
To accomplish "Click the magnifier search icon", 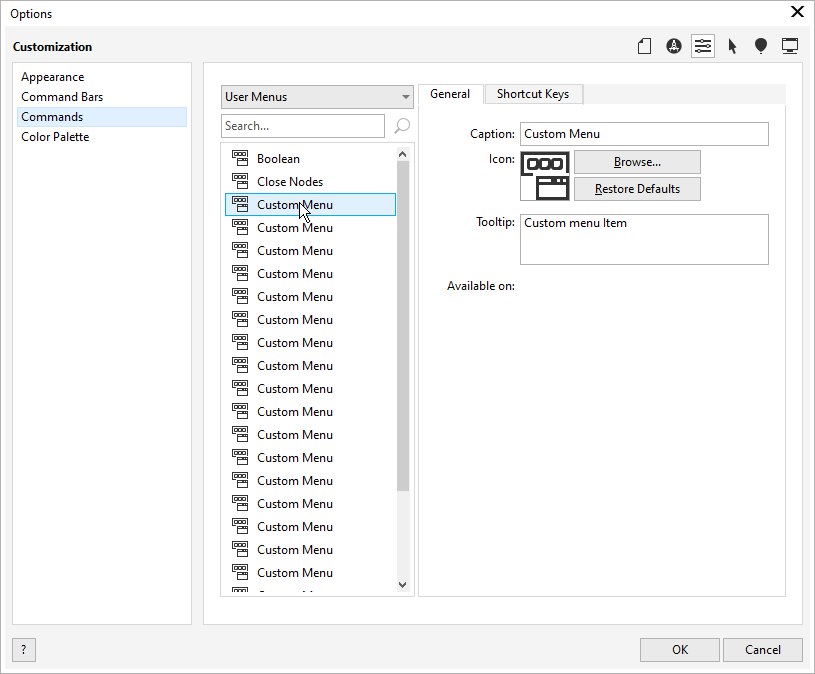I will 402,126.
